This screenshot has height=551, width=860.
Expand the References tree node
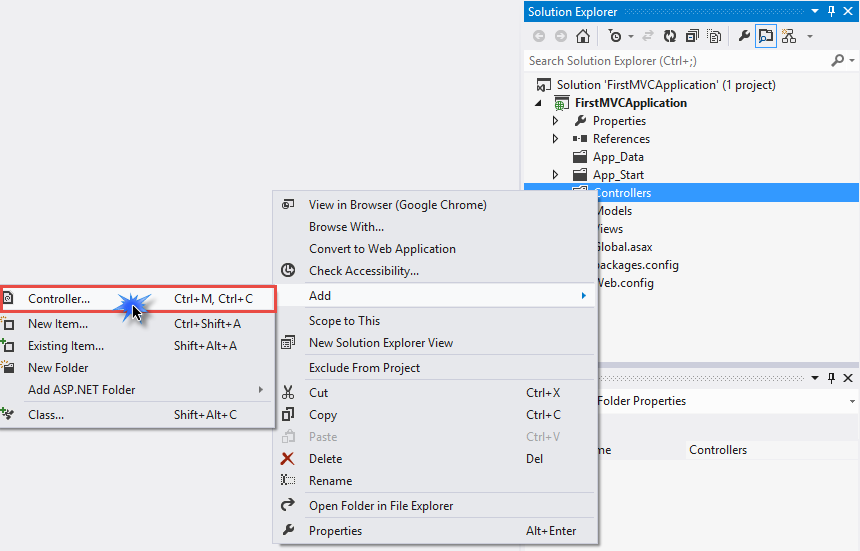coord(556,139)
